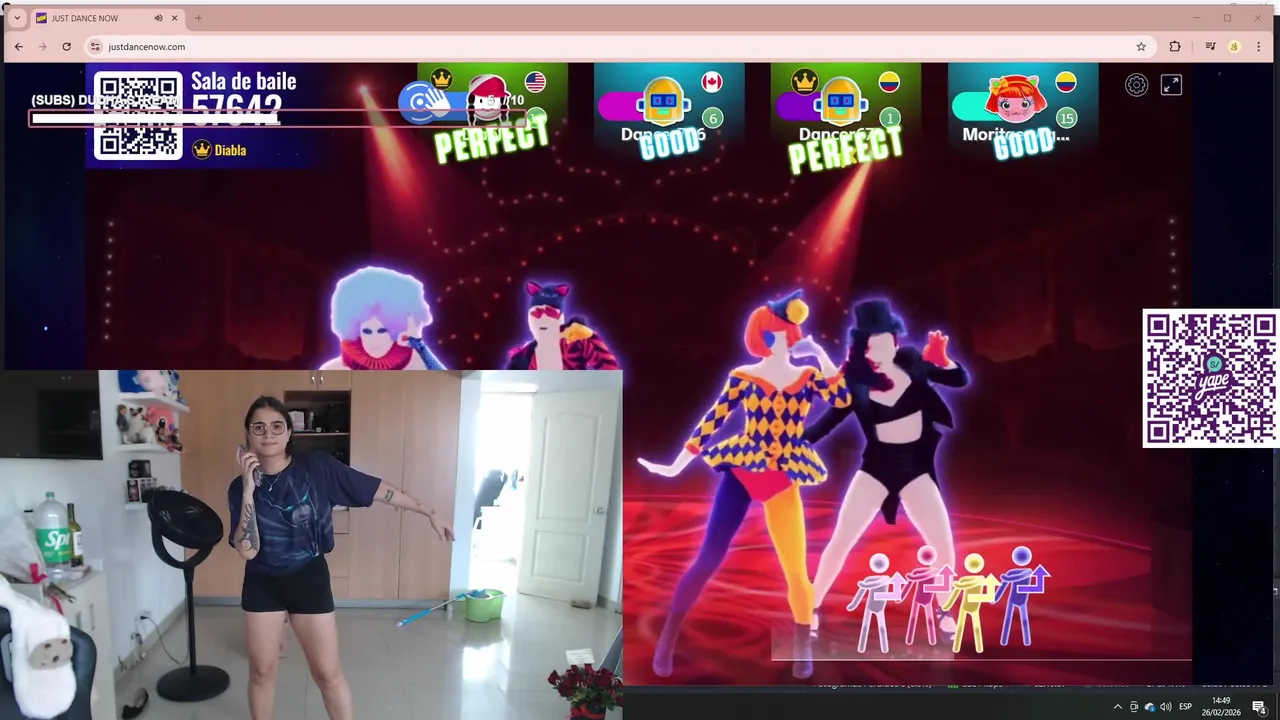Open the tab search dropdown
Screen dimensions: 1280x720
click(x=16, y=18)
